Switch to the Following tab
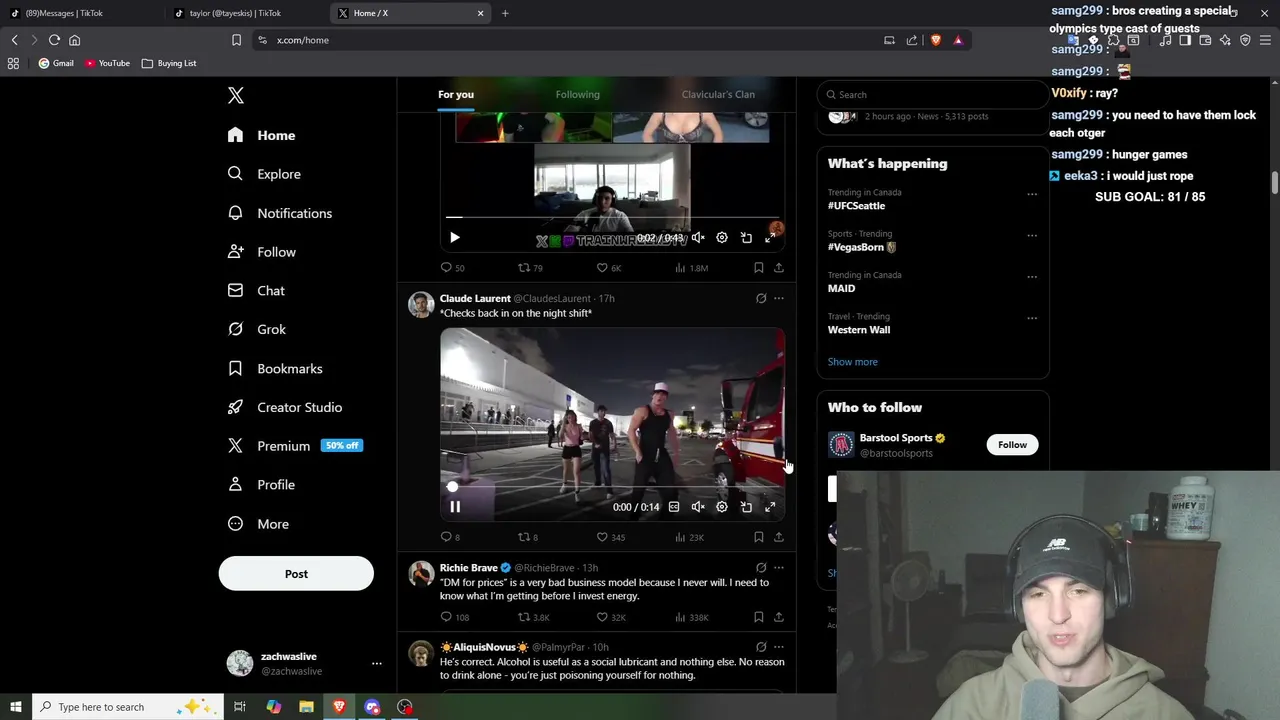 coord(578,94)
